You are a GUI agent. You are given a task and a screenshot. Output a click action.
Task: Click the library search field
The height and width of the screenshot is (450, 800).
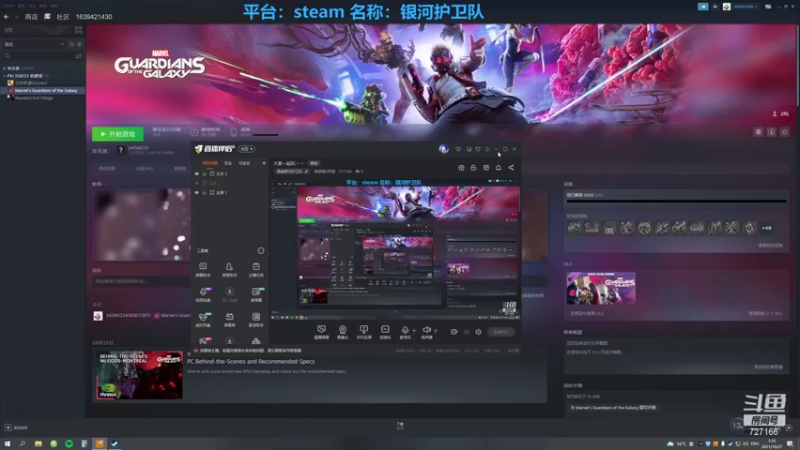coord(38,56)
